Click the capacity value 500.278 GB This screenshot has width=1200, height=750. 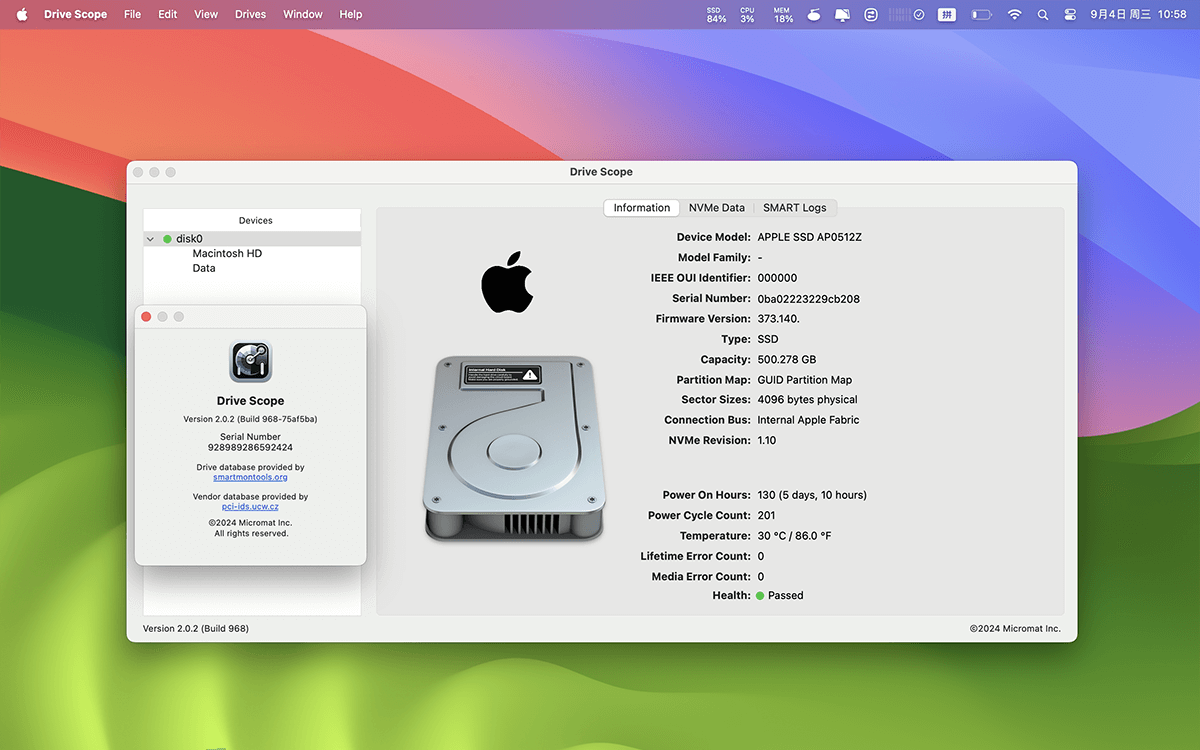786,360
